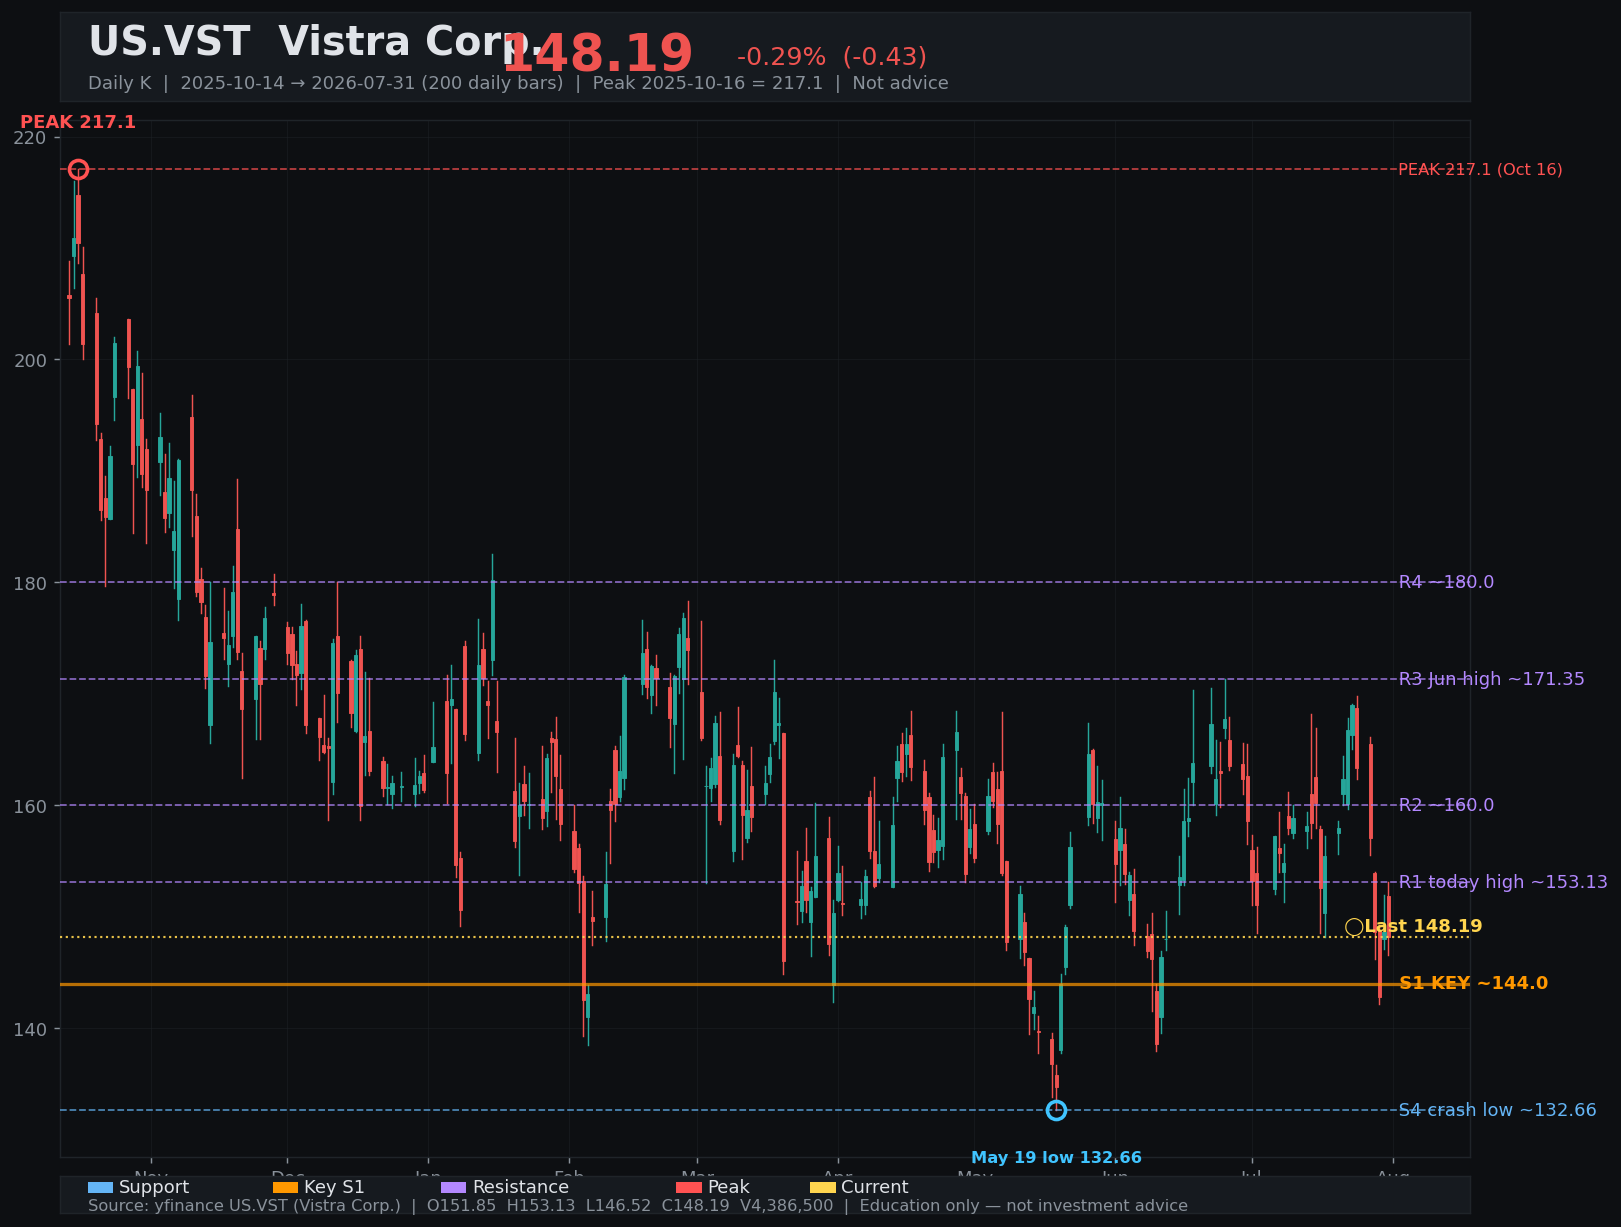Click the yellow circle marker beside Last 148.19
This screenshot has height=1227, width=1621.
click(x=1354, y=927)
